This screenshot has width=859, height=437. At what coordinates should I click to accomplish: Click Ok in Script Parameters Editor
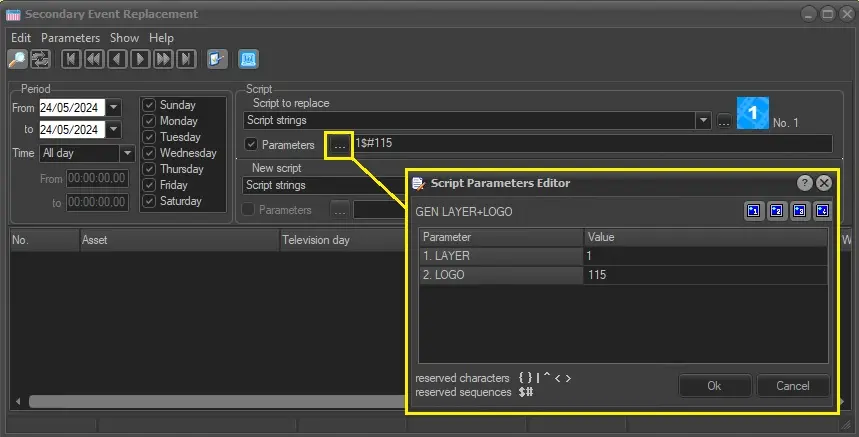pos(714,386)
